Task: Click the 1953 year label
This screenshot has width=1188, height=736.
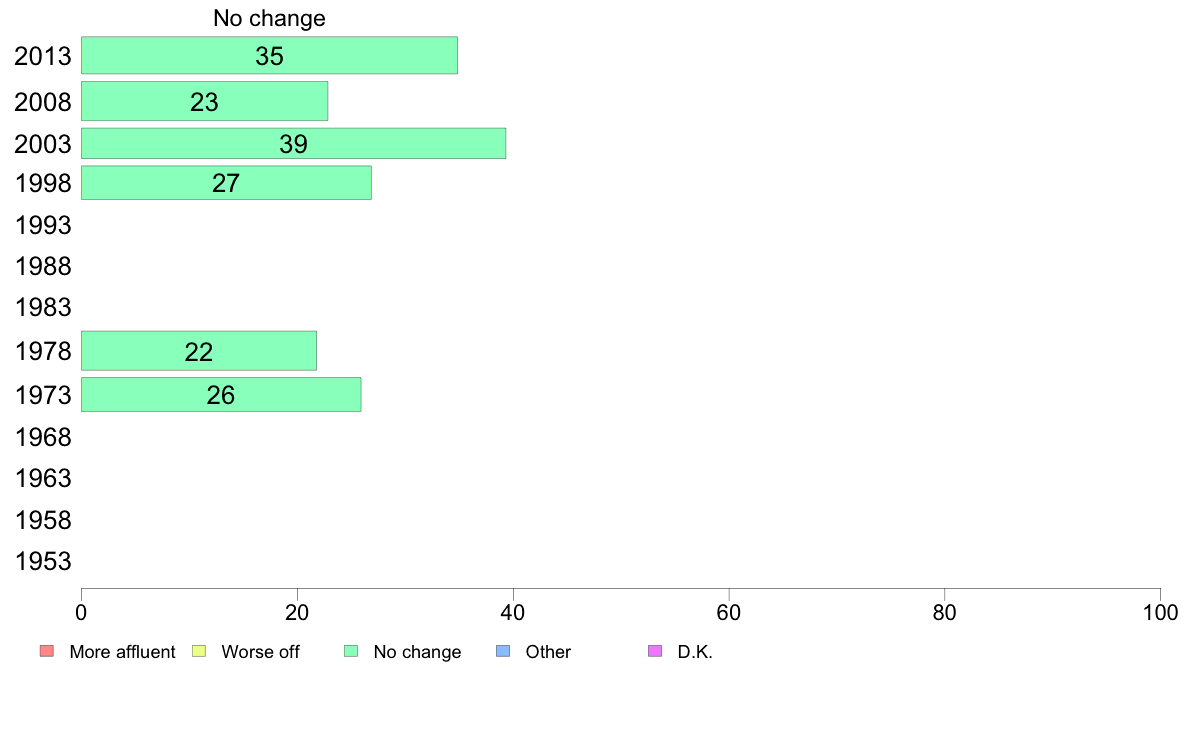Action: 43,562
